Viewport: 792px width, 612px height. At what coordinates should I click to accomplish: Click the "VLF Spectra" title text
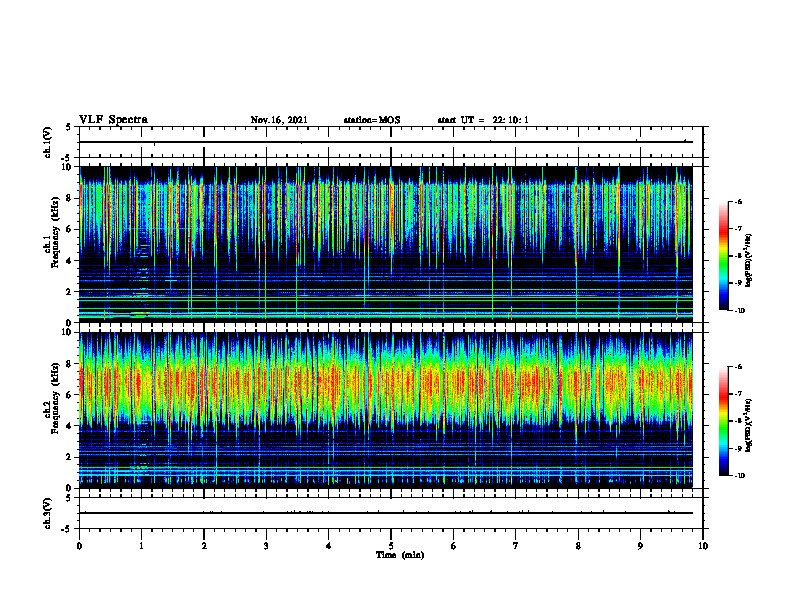(113, 120)
